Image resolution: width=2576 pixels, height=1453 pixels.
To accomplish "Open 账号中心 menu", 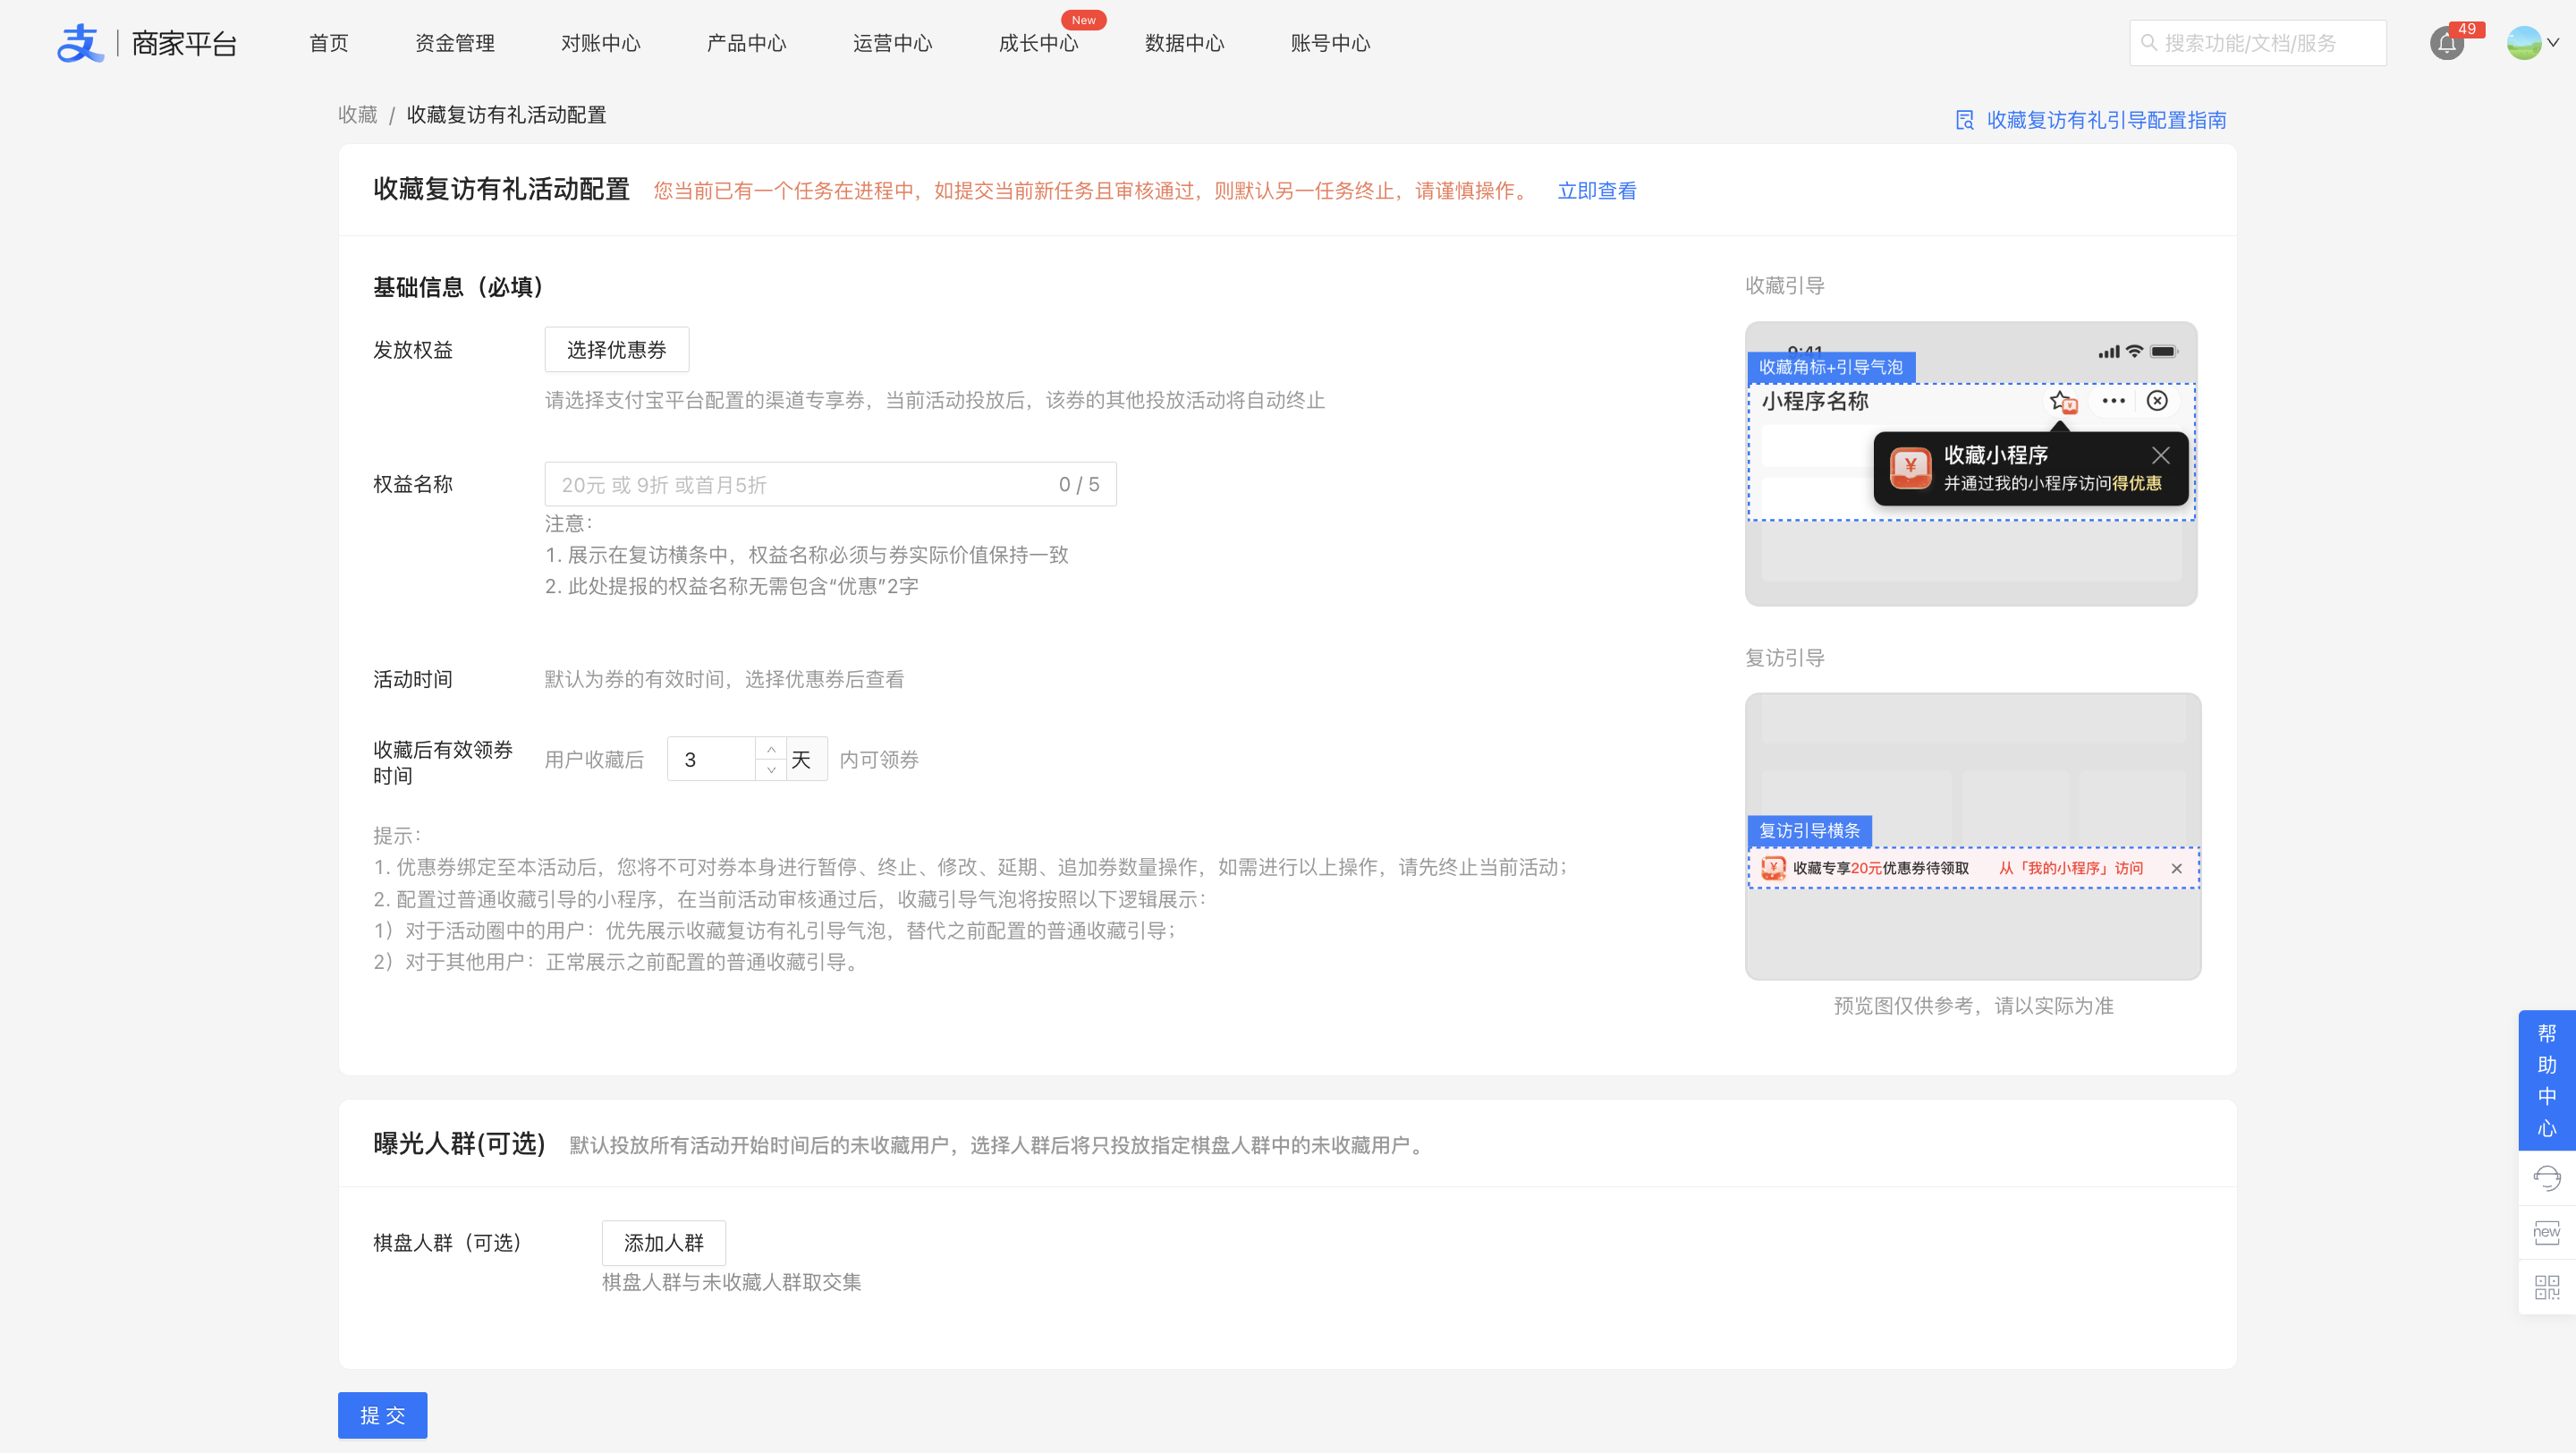I will coord(1331,43).
